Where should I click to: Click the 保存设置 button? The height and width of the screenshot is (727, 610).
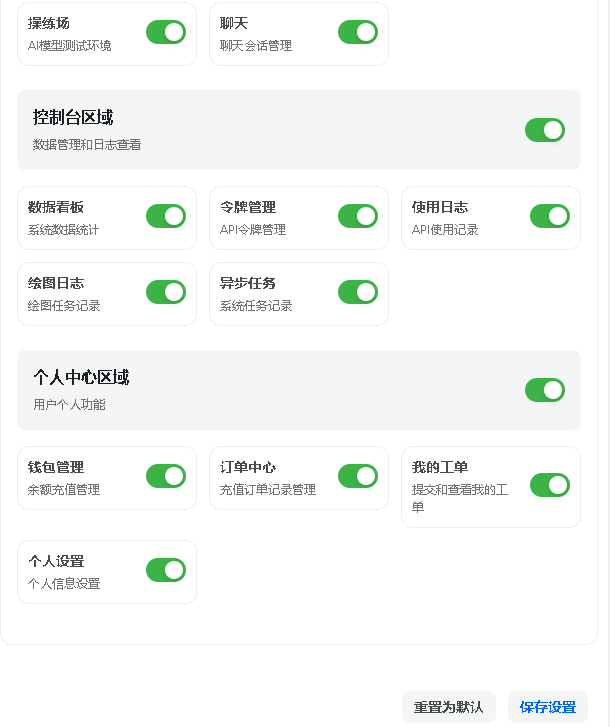click(548, 707)
